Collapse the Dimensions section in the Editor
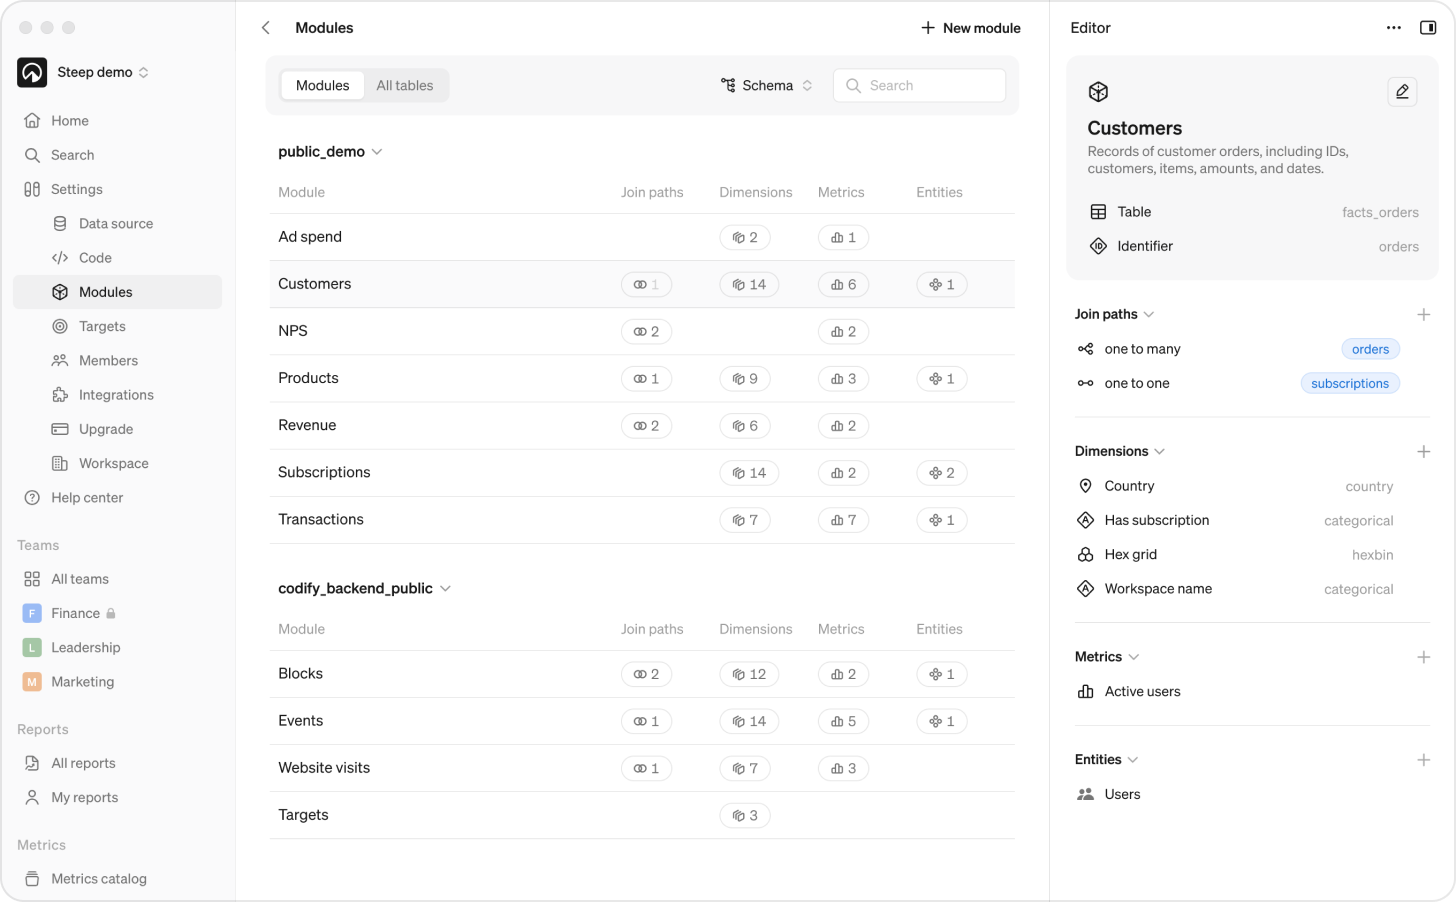 [1160, 451]
